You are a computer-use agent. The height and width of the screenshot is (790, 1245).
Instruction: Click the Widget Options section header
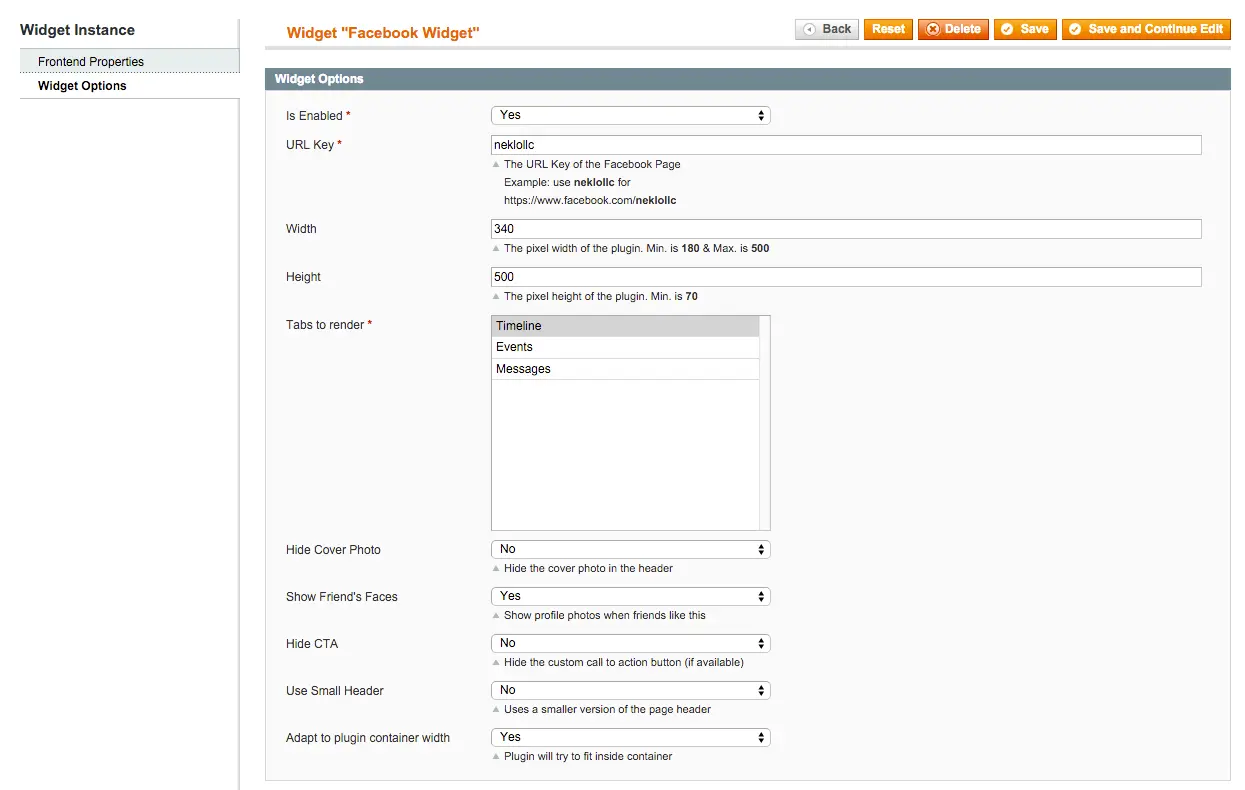pyautogui.click(x=748, y=79)
